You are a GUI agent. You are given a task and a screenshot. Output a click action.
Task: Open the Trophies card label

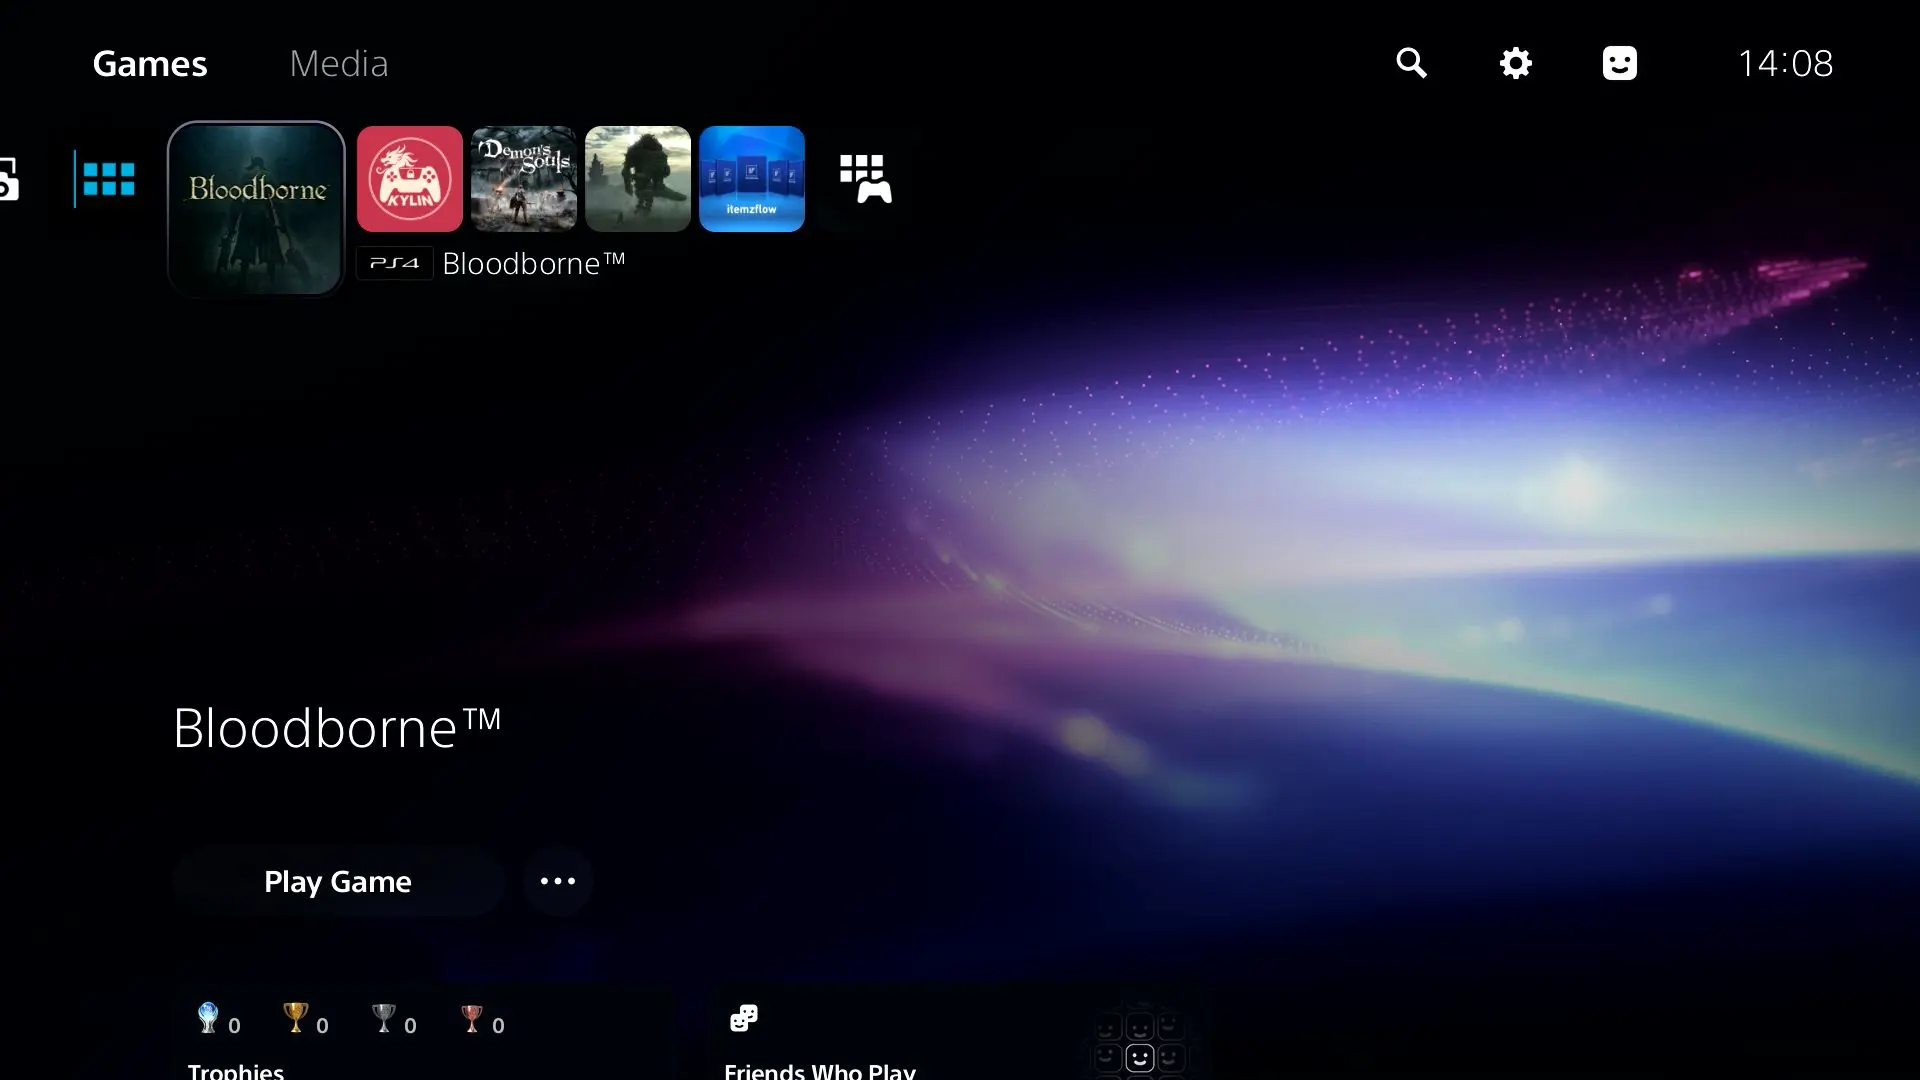(x=236, y=1070)
